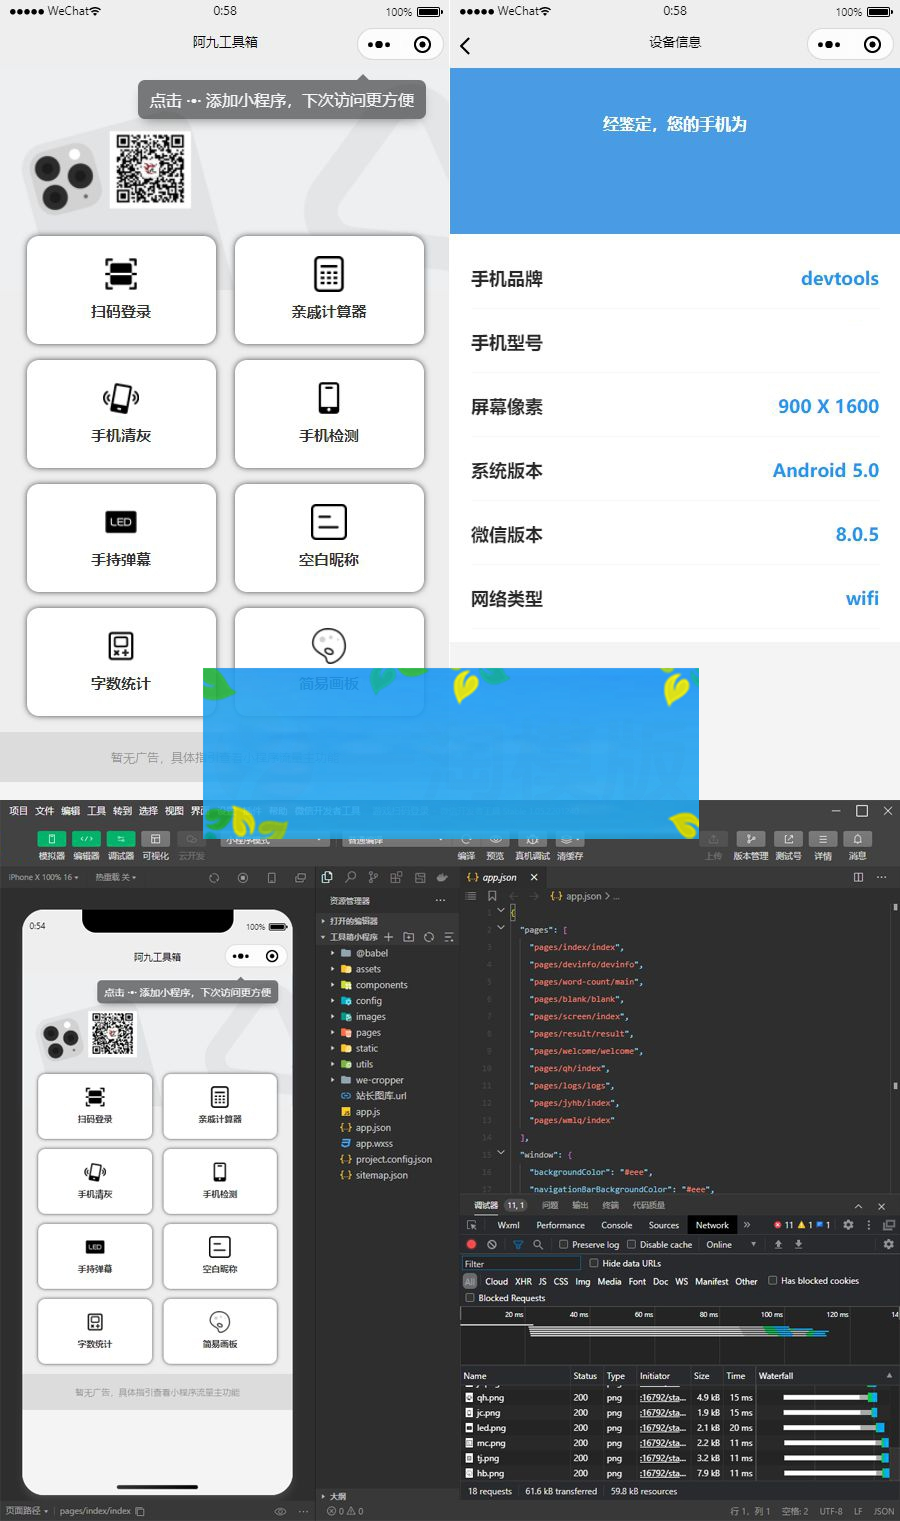Viewport: 900px width, 1521px height.
Task: Click the 模拟器 simulator toolbar button
Action: [x=52, y=839]
